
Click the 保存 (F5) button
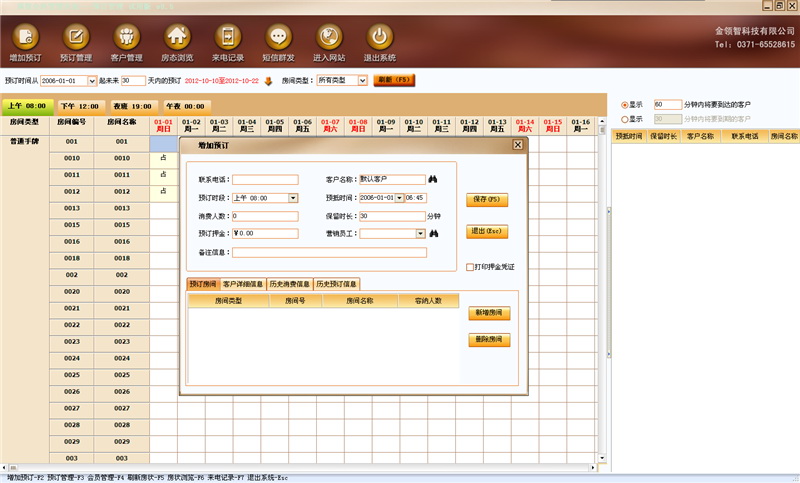pyautogui.click(x=487, y=200)
